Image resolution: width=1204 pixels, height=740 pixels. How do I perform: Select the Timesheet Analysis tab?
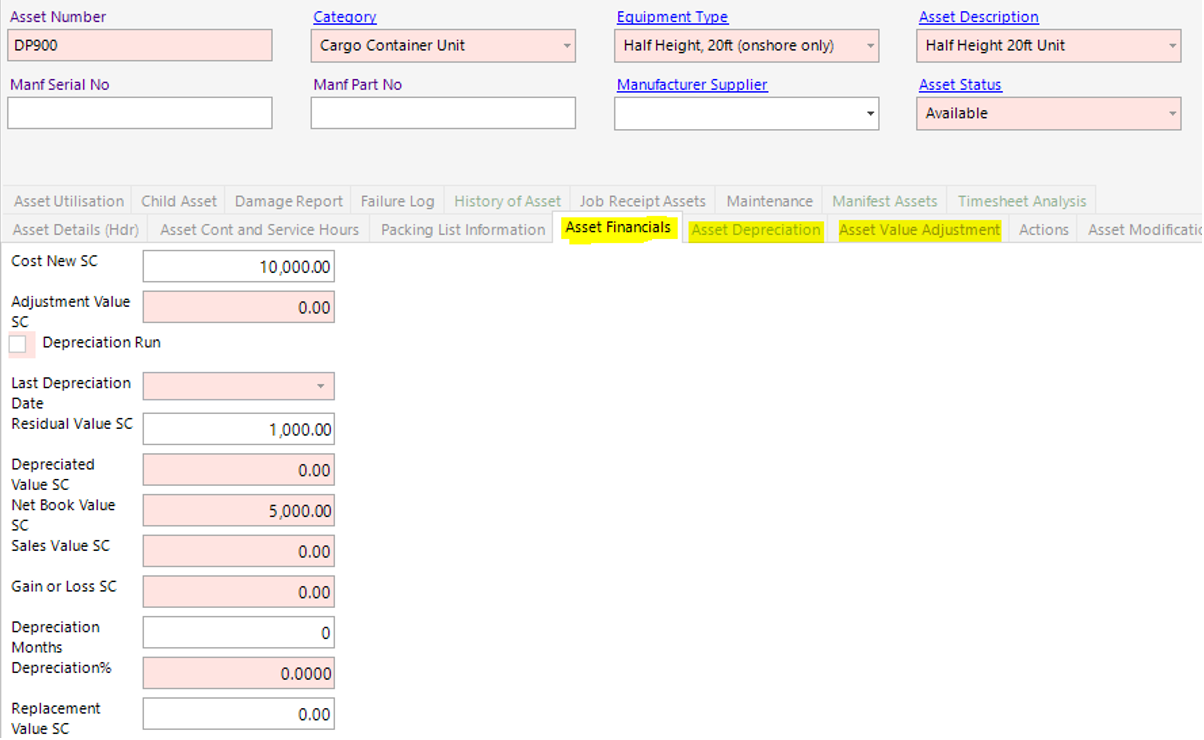click(x=1022, y=200)
